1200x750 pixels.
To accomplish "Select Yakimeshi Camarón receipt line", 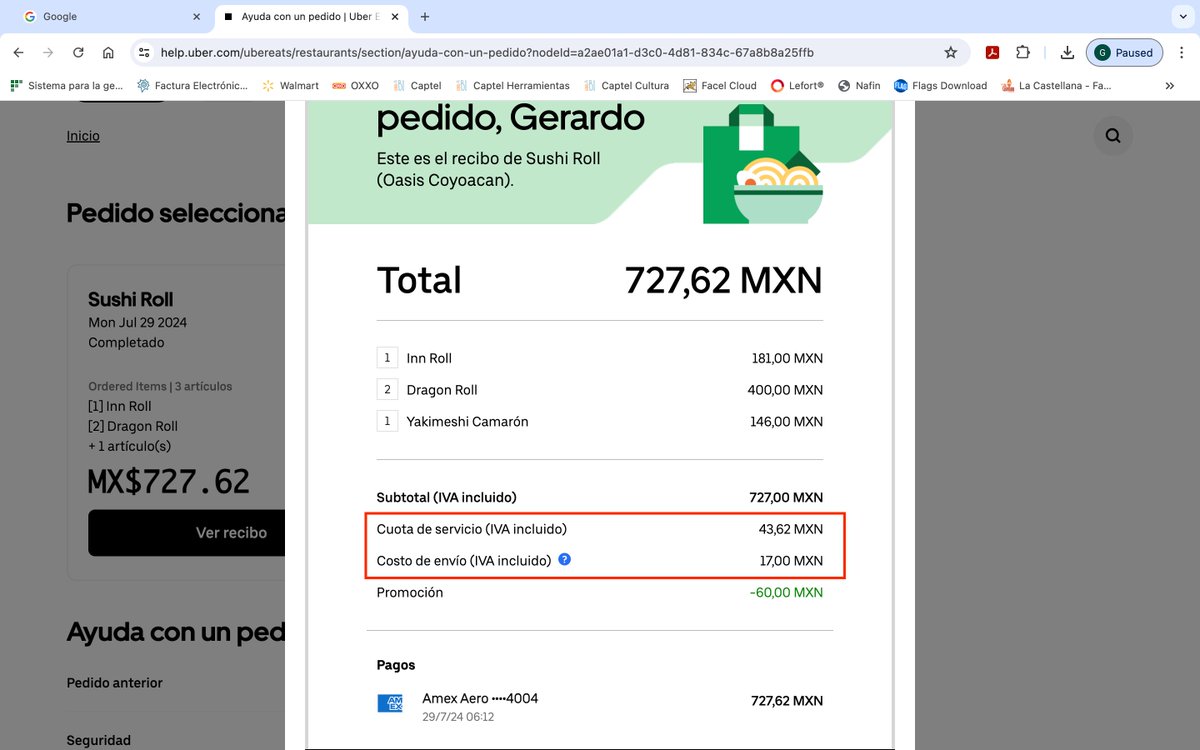I will coord(600,422).
